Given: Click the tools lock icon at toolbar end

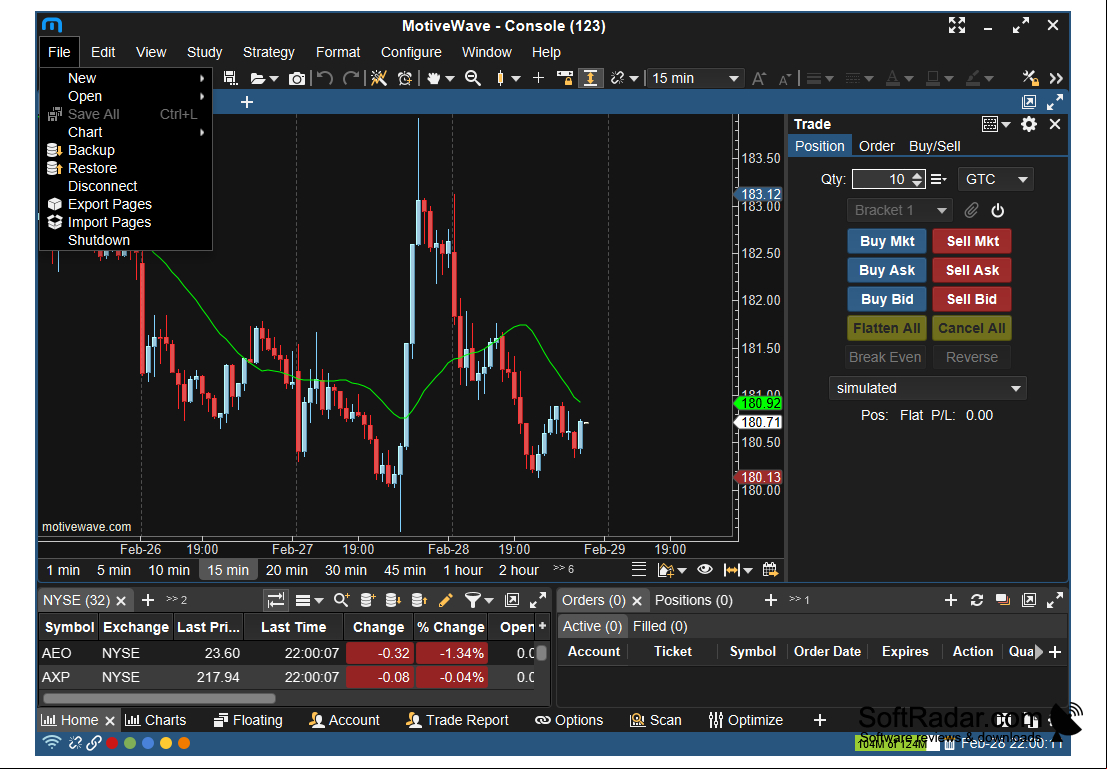Looking at the screenshot, I should tap(1030, 78).
